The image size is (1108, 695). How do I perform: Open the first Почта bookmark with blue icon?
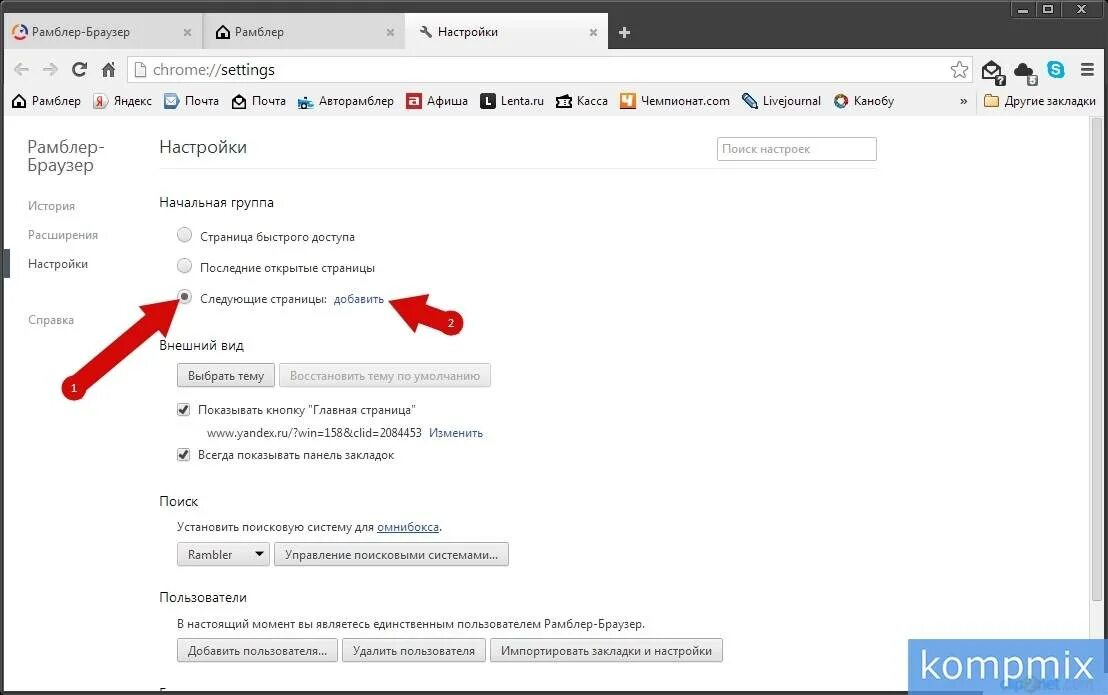click(191, 101)
